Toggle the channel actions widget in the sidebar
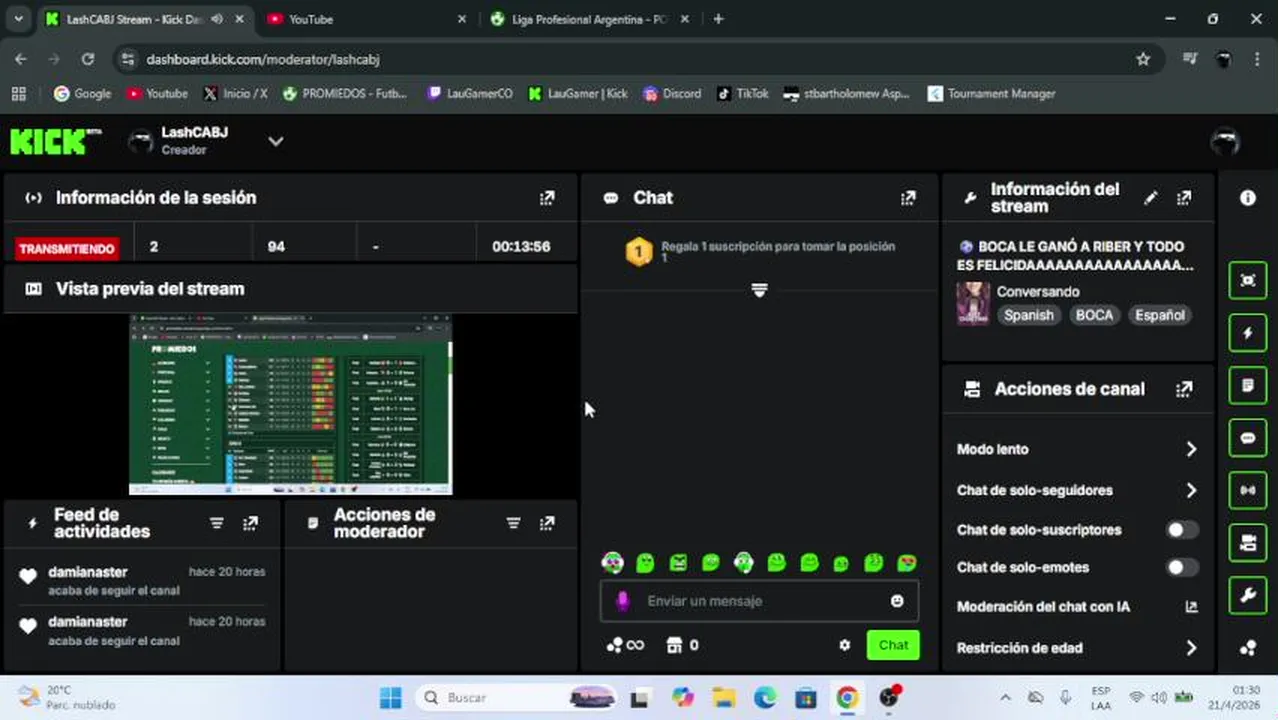 click(1248, 543)
